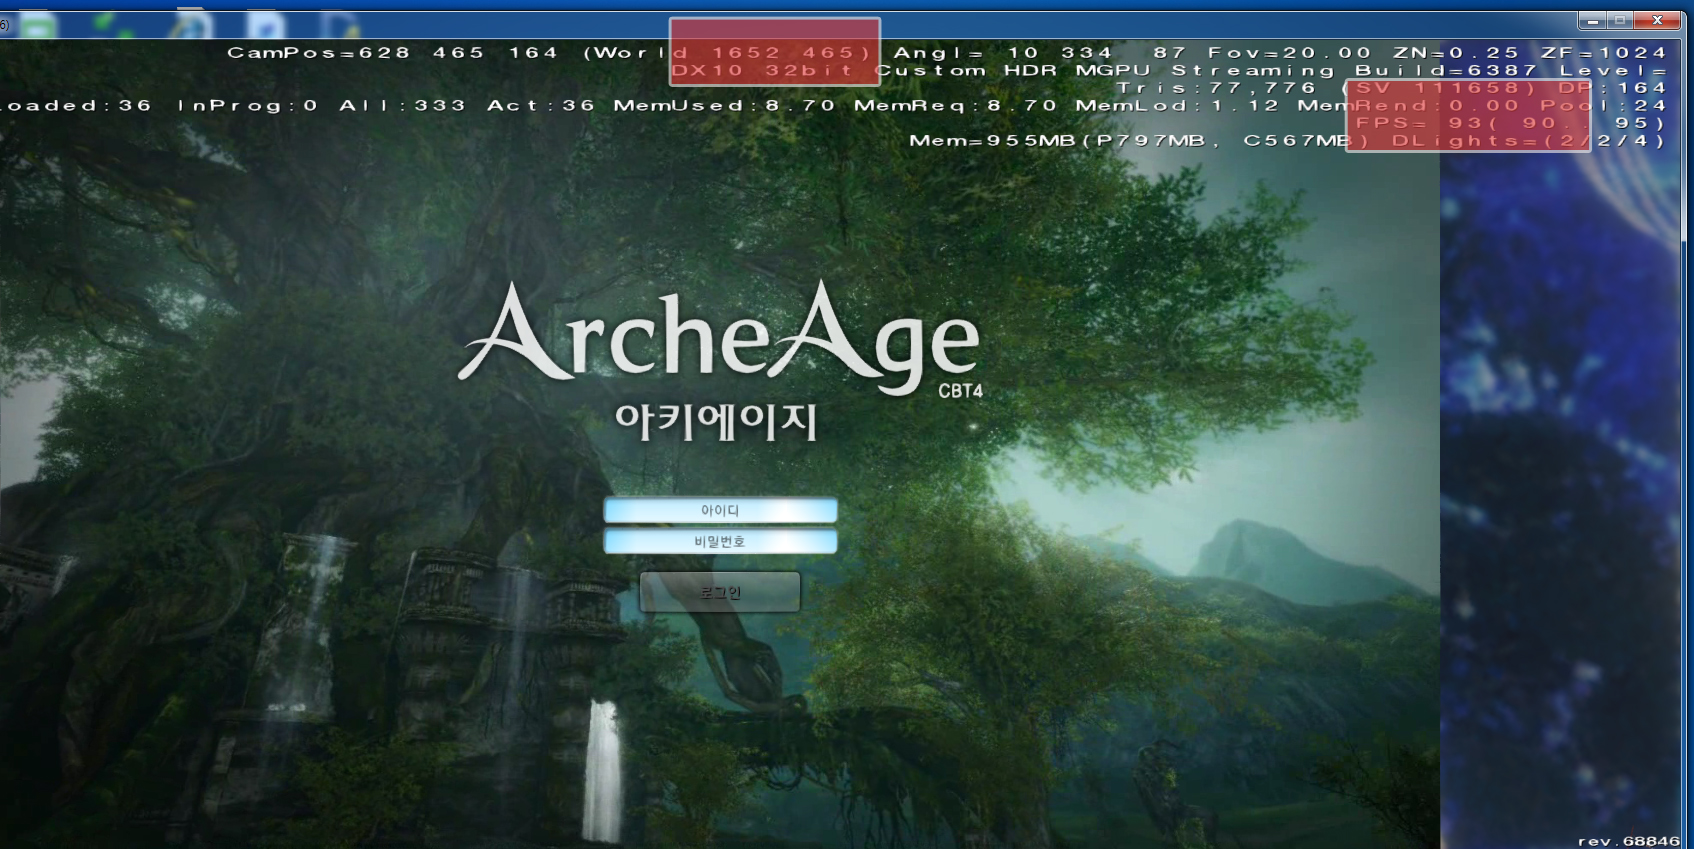The image size is (1694, 849).
Task: Click the InProg:0 counter
Action: point(248,105)
